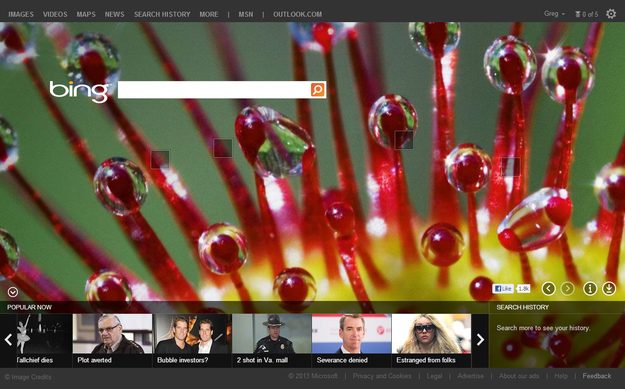625x389 pixels.
Task: Open the 'Plot averted' news thumbnail
Action: point(112,340)
